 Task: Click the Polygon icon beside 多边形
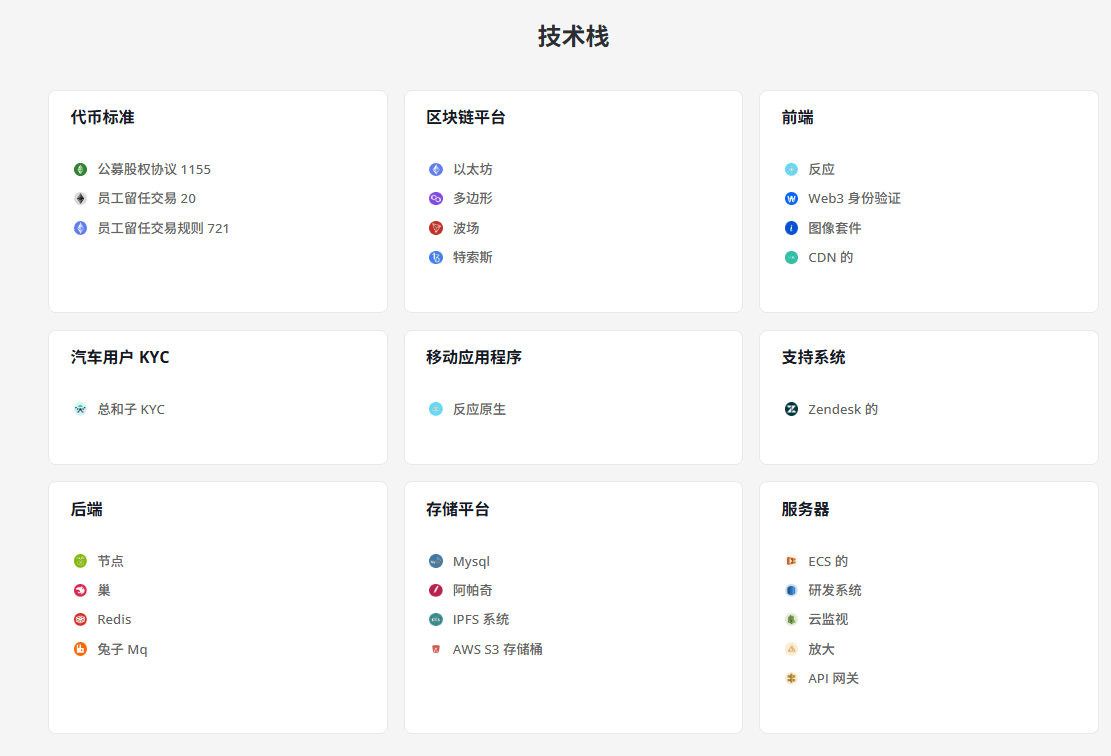[436, 199]
